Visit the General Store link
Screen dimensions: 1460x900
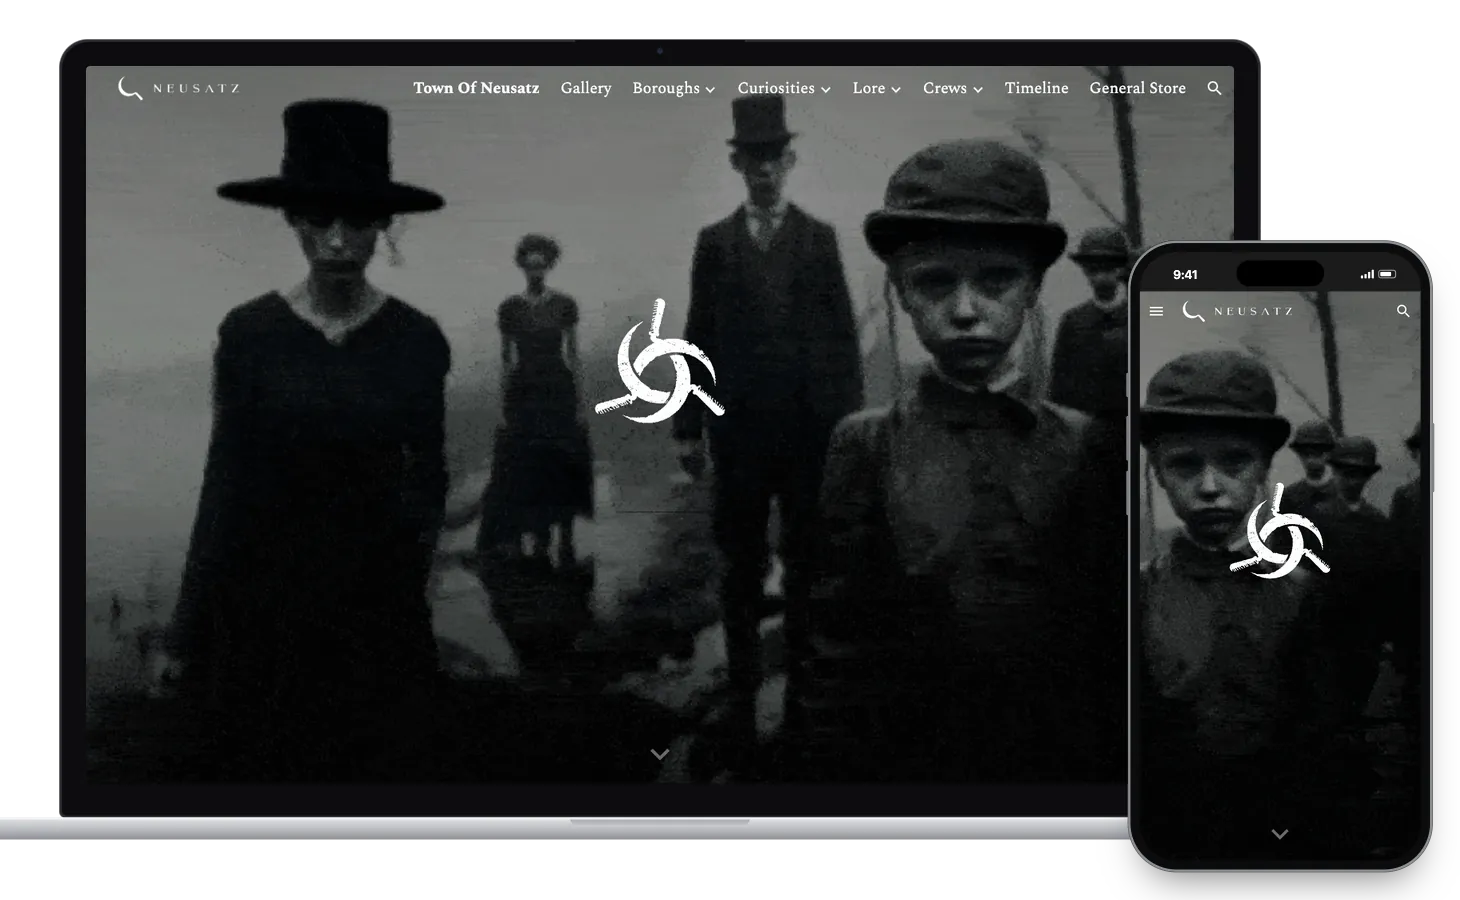pos(1138,88)
